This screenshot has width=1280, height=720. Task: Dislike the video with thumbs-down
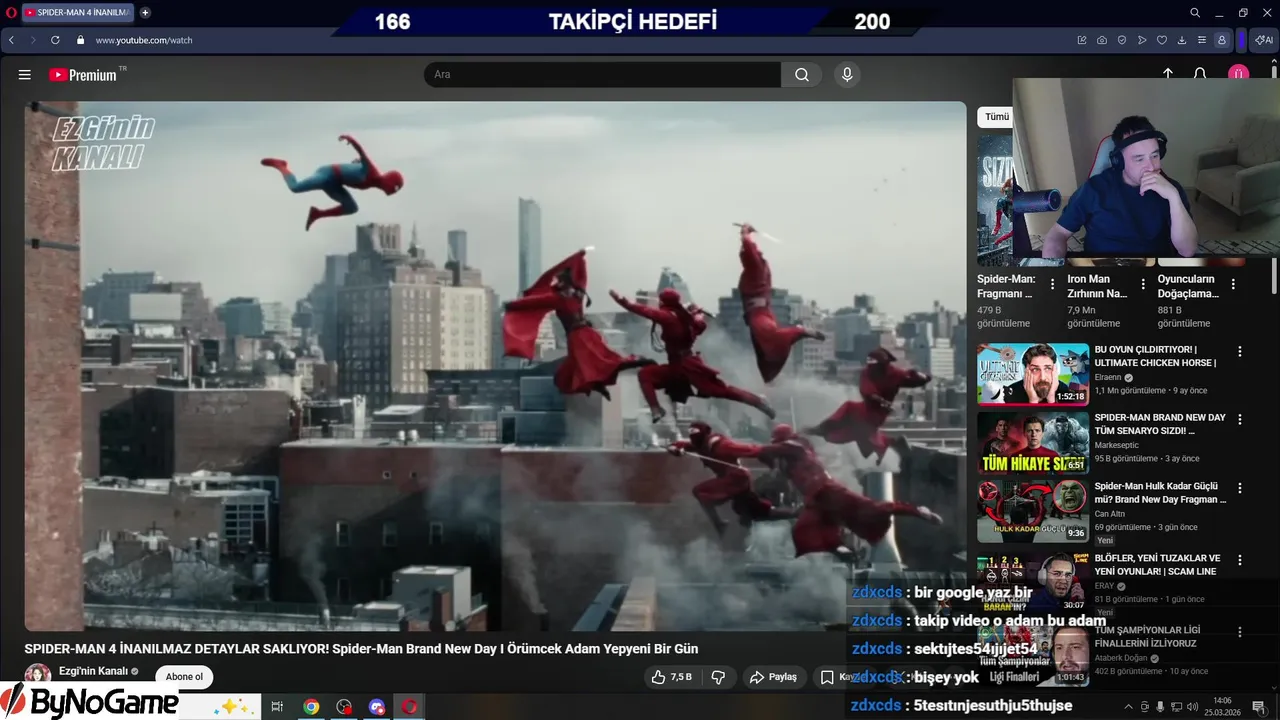[x=718, y=677]
